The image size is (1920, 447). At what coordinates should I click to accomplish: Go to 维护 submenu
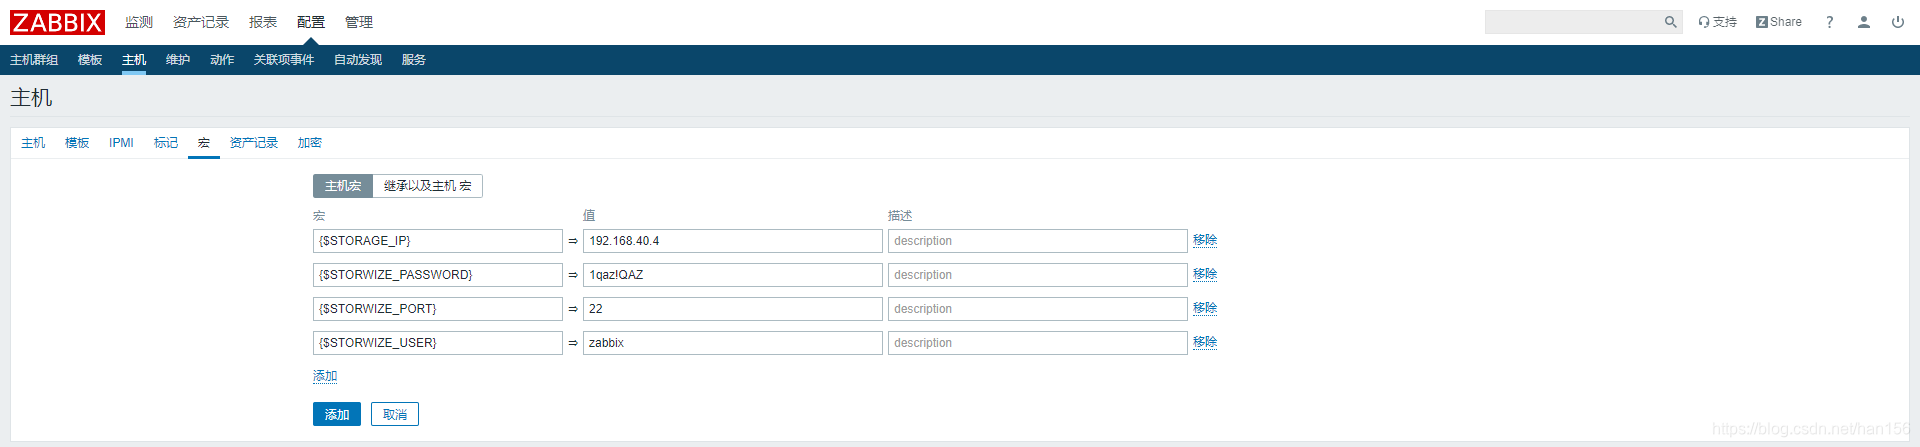tap(178, 60)
